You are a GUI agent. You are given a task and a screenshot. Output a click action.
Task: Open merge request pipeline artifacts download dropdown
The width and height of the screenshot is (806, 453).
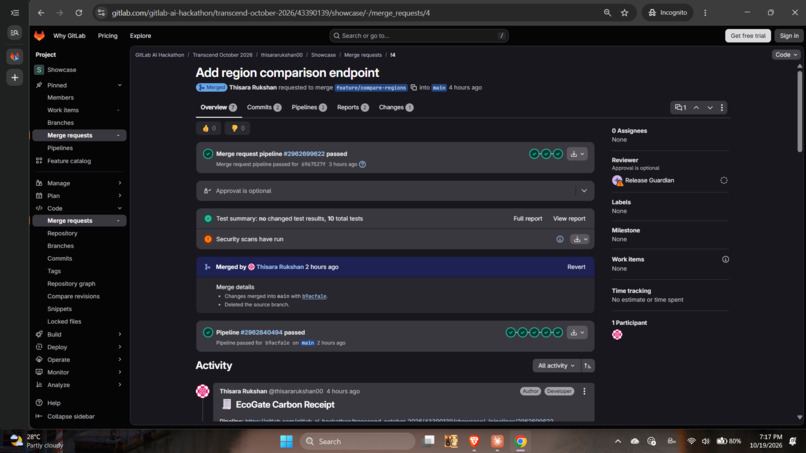click(577, 154)
